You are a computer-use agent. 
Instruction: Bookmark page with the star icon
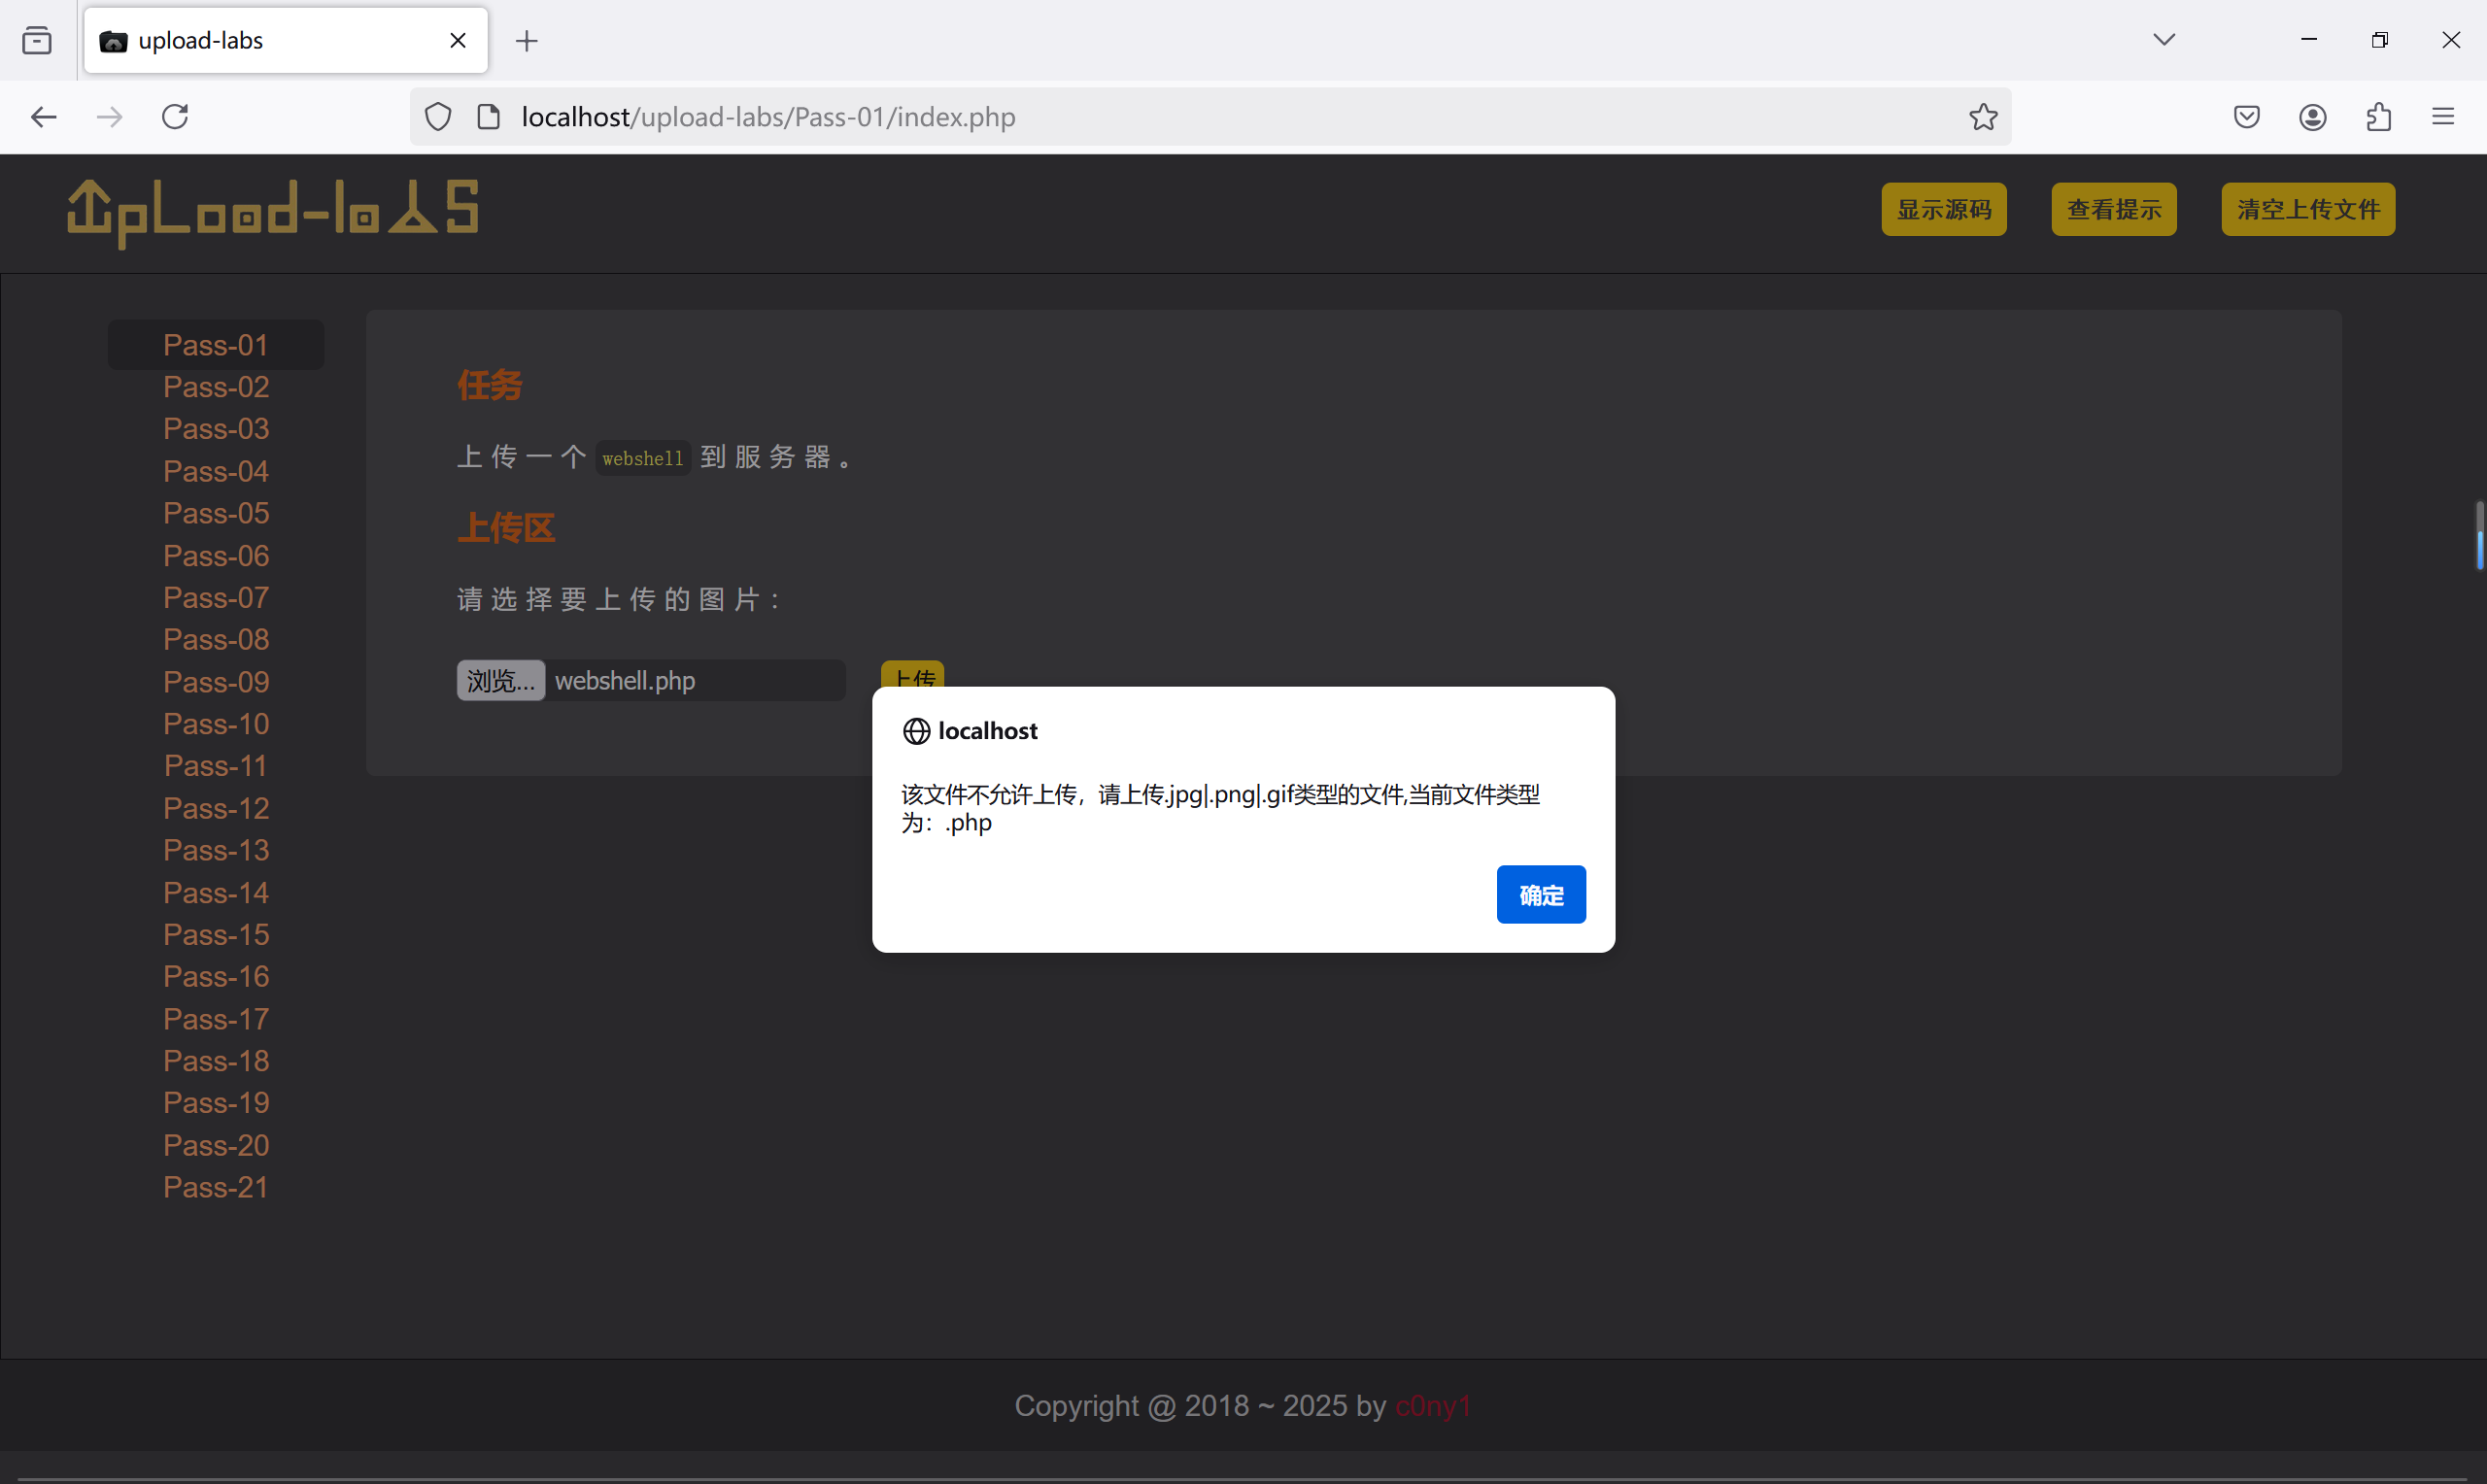tap(1983, 117)
